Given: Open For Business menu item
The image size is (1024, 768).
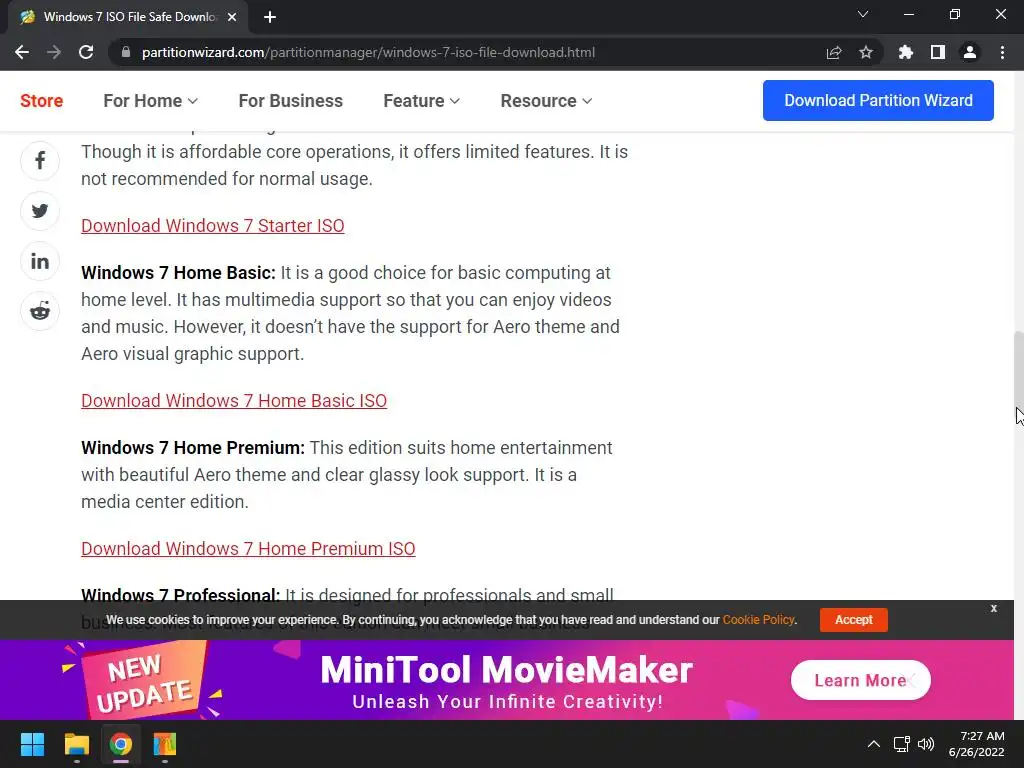Looking at the screenshot, I should click(x=291, y=101).
